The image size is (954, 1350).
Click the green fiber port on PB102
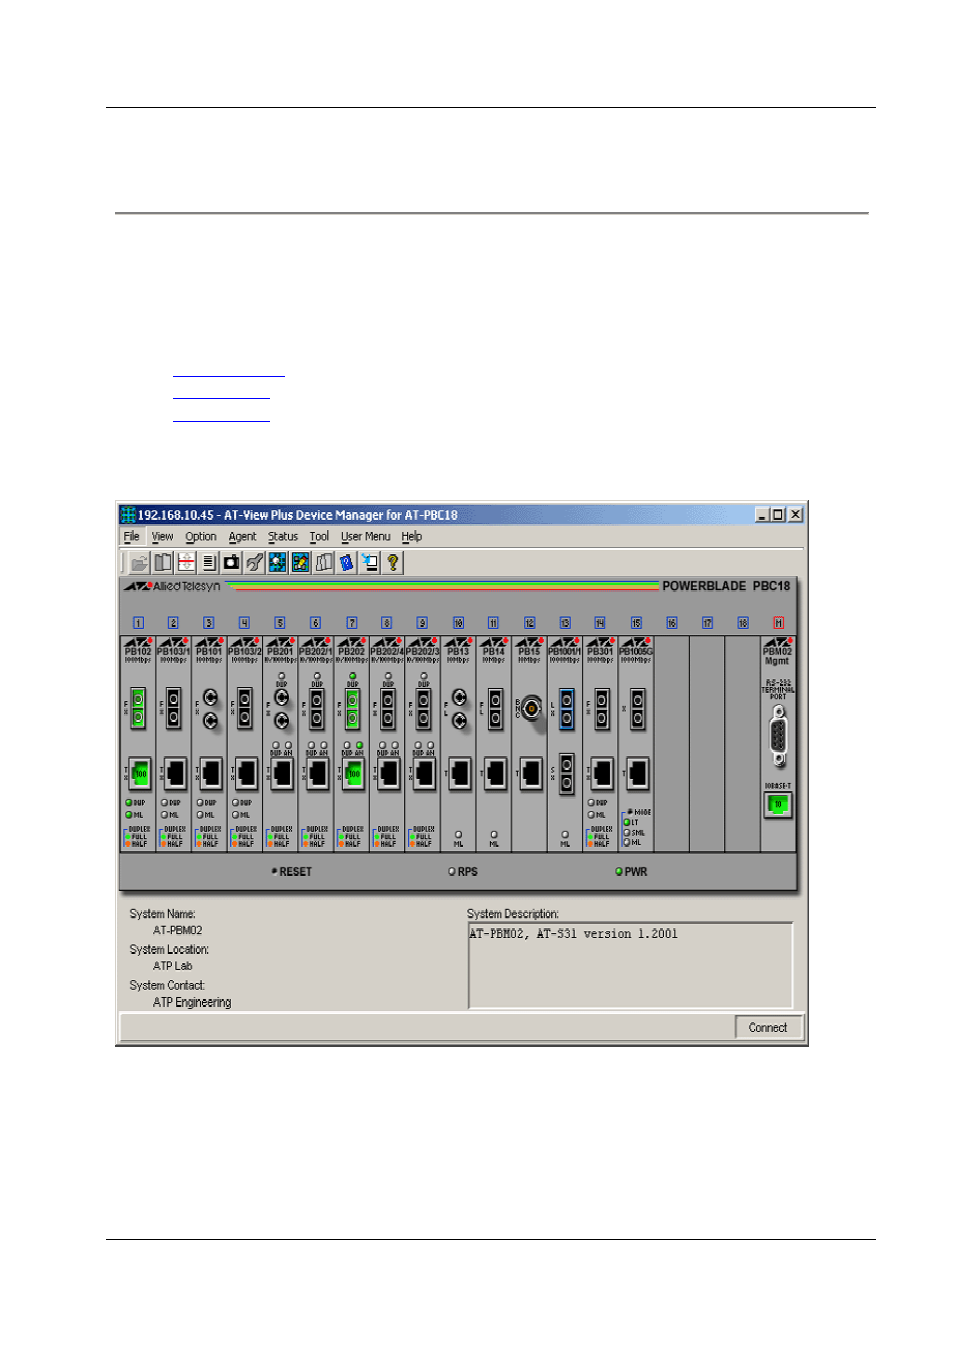click(139, 708)
